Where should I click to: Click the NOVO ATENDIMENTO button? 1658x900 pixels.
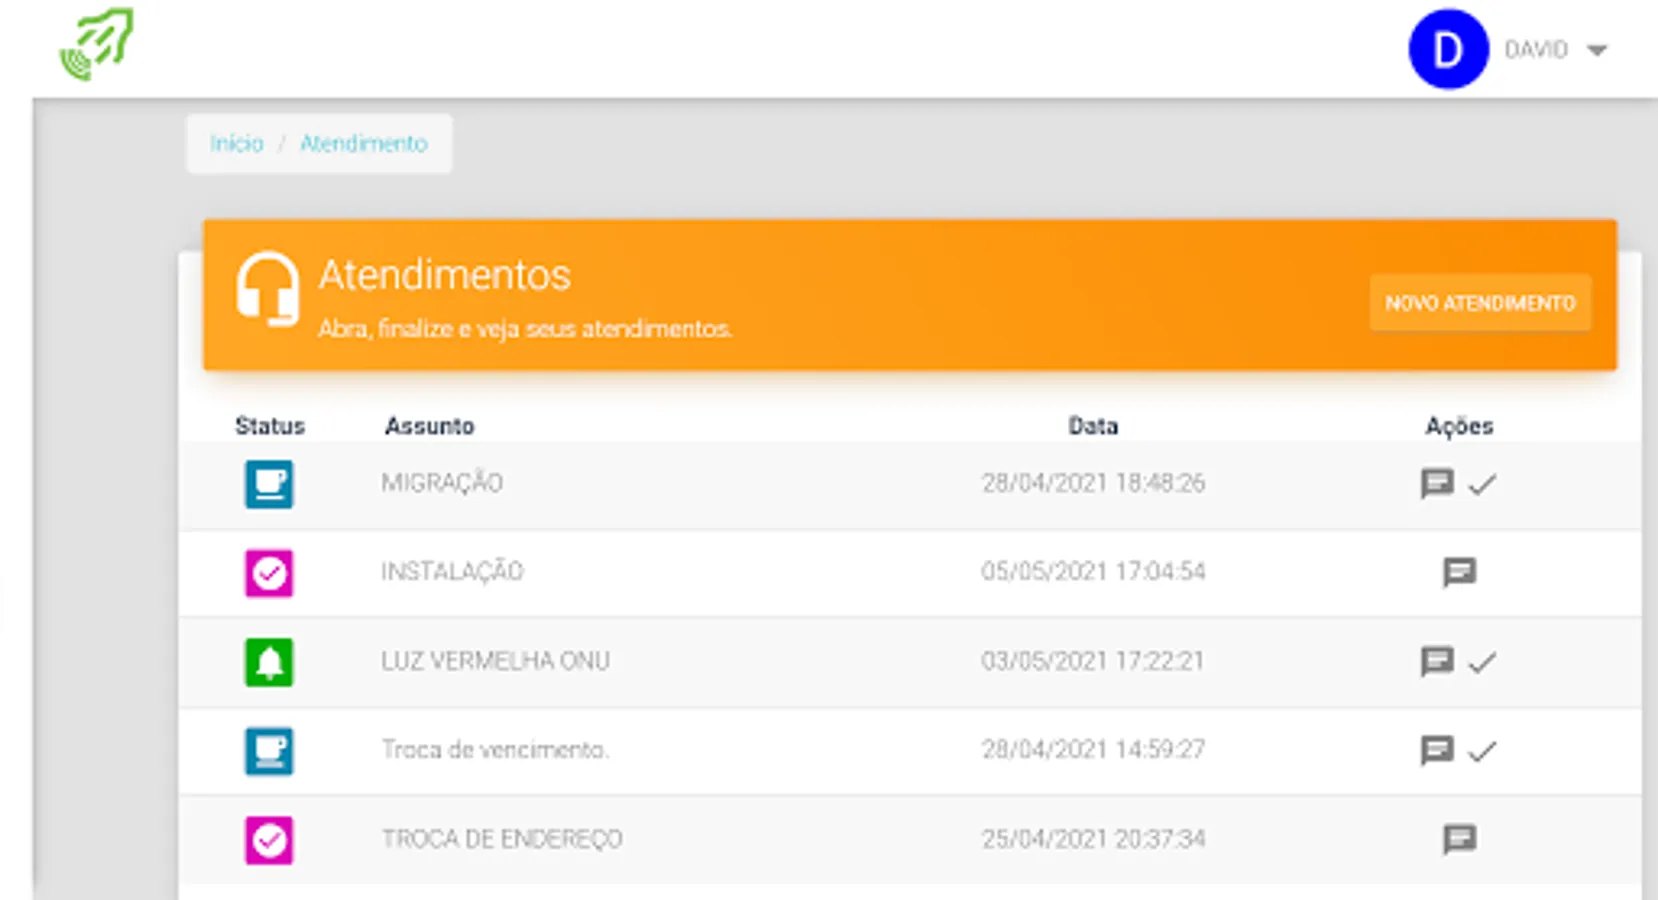1480,302
